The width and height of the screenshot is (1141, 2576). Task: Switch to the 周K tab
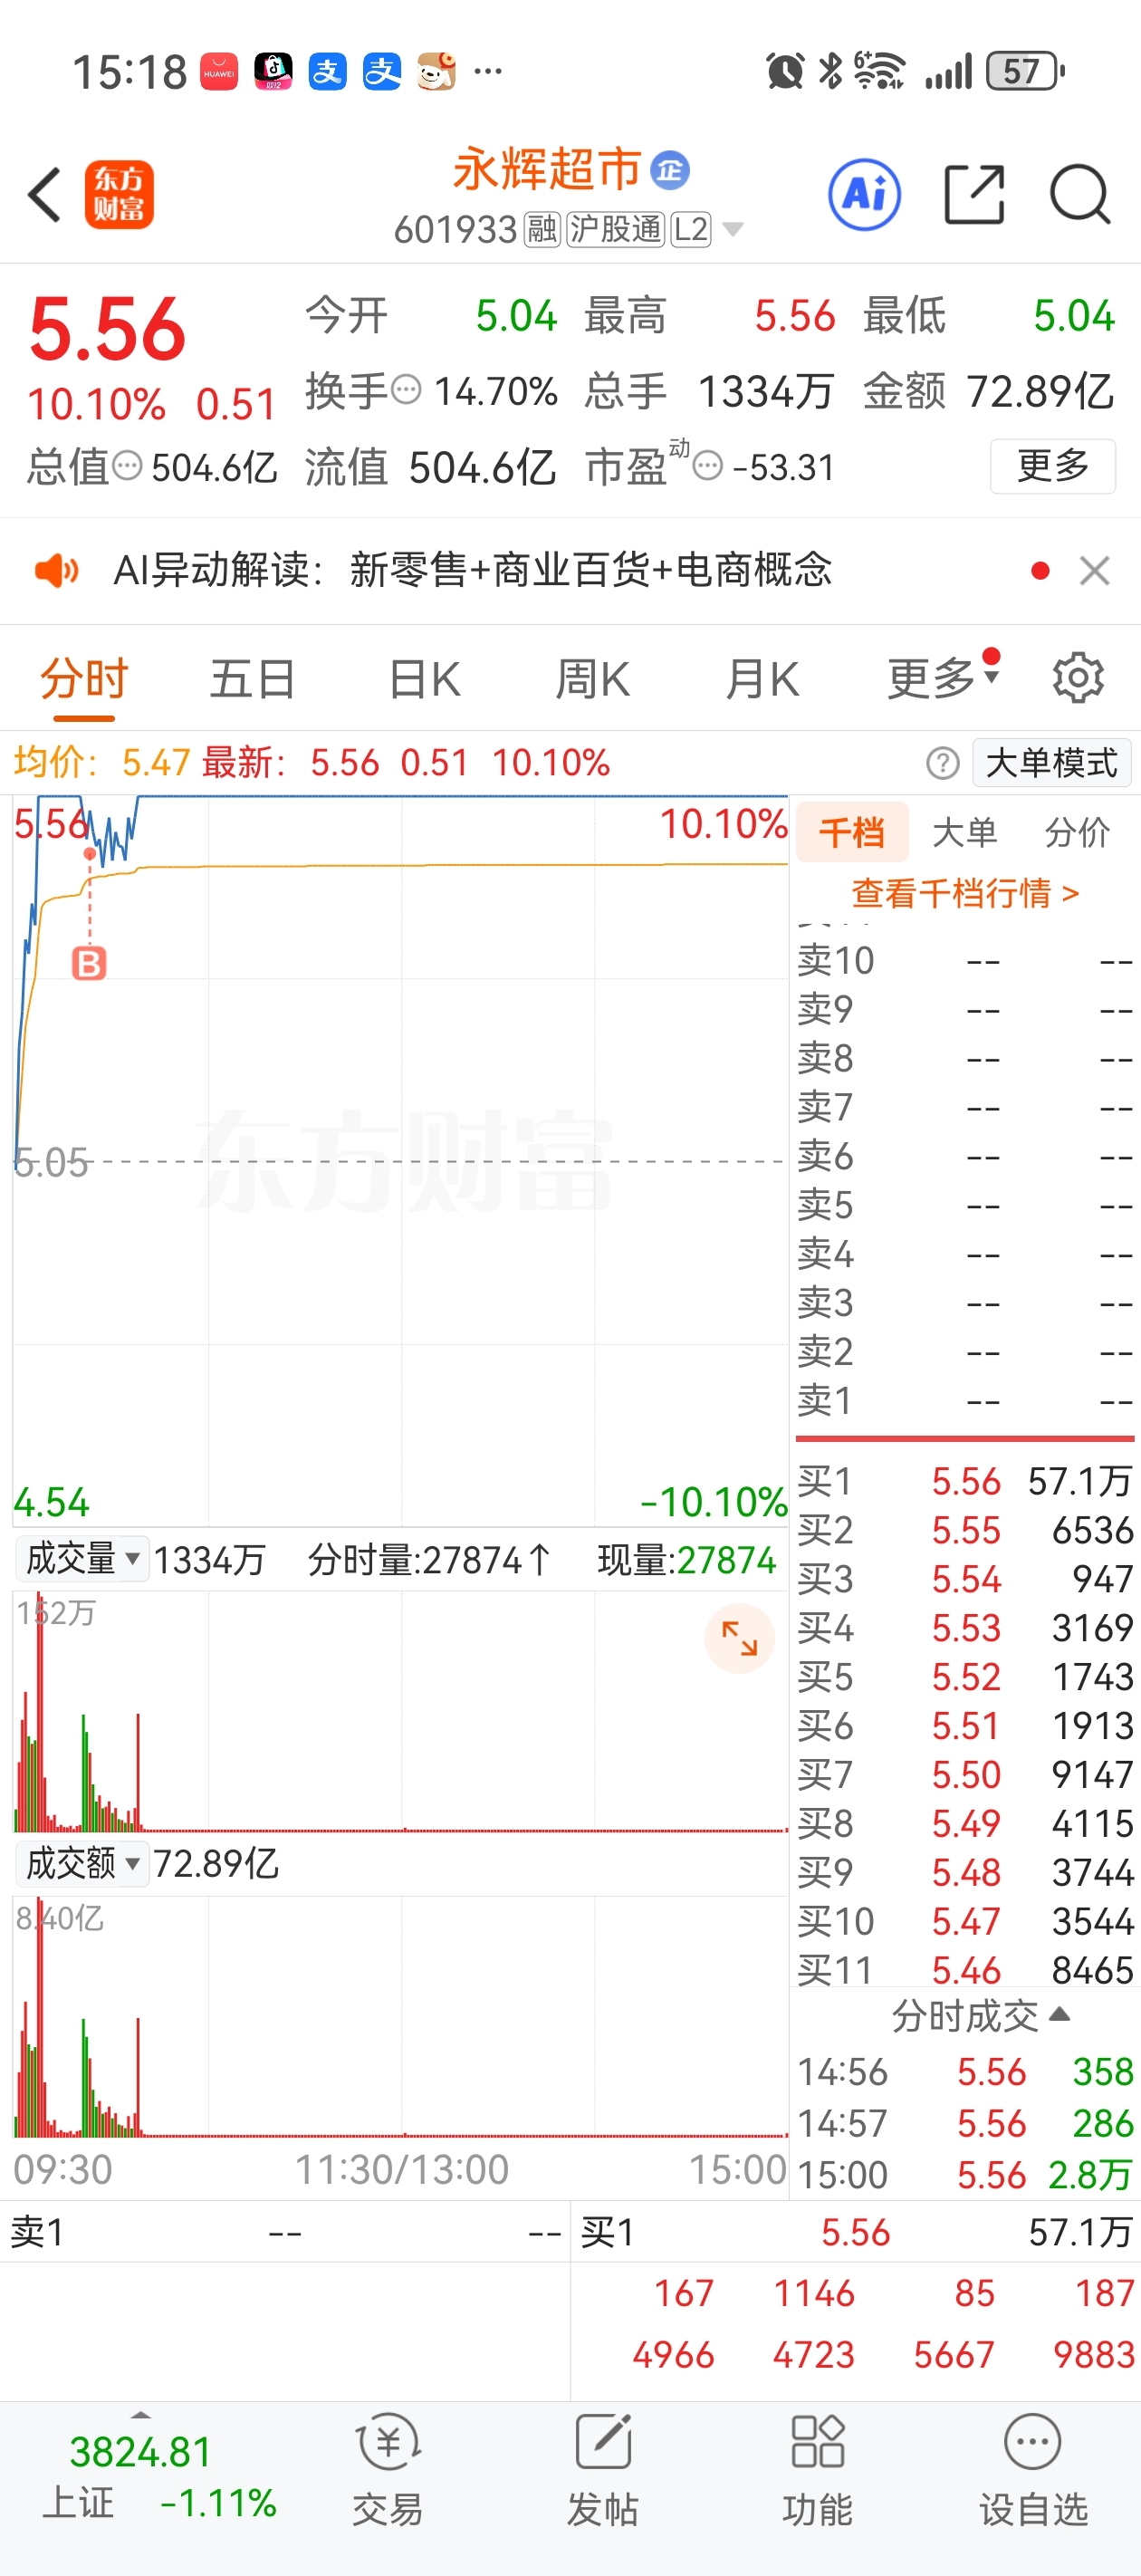click(592, 679)
